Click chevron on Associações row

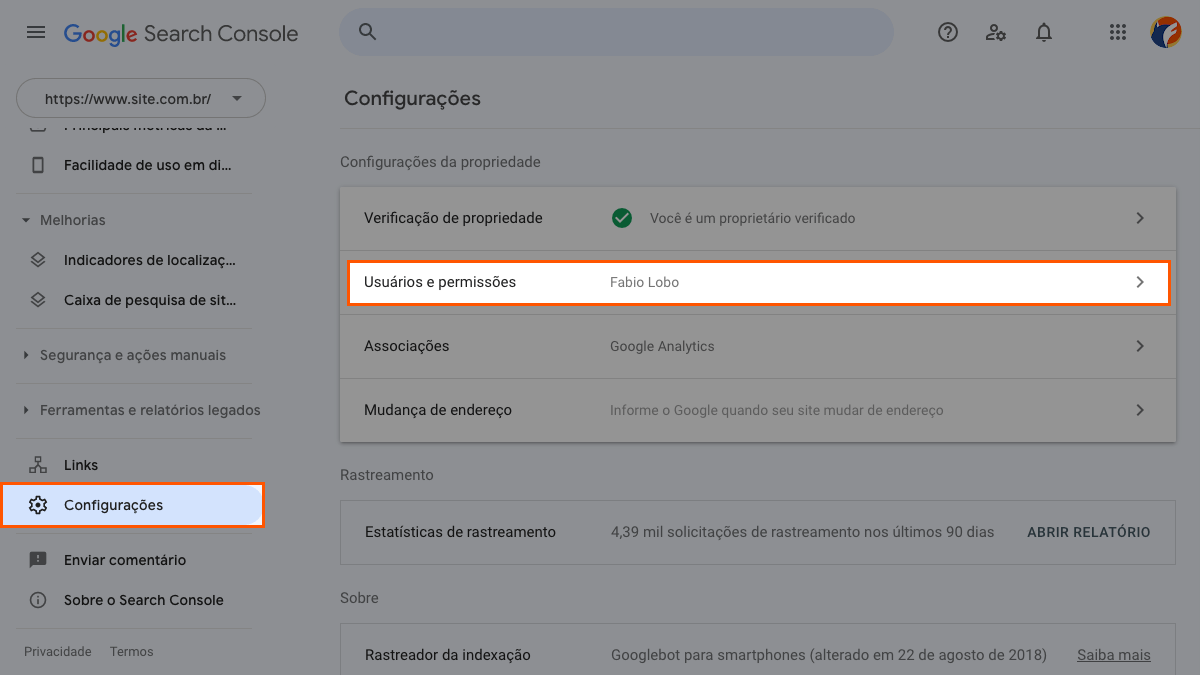click(x=1140, y=346)
